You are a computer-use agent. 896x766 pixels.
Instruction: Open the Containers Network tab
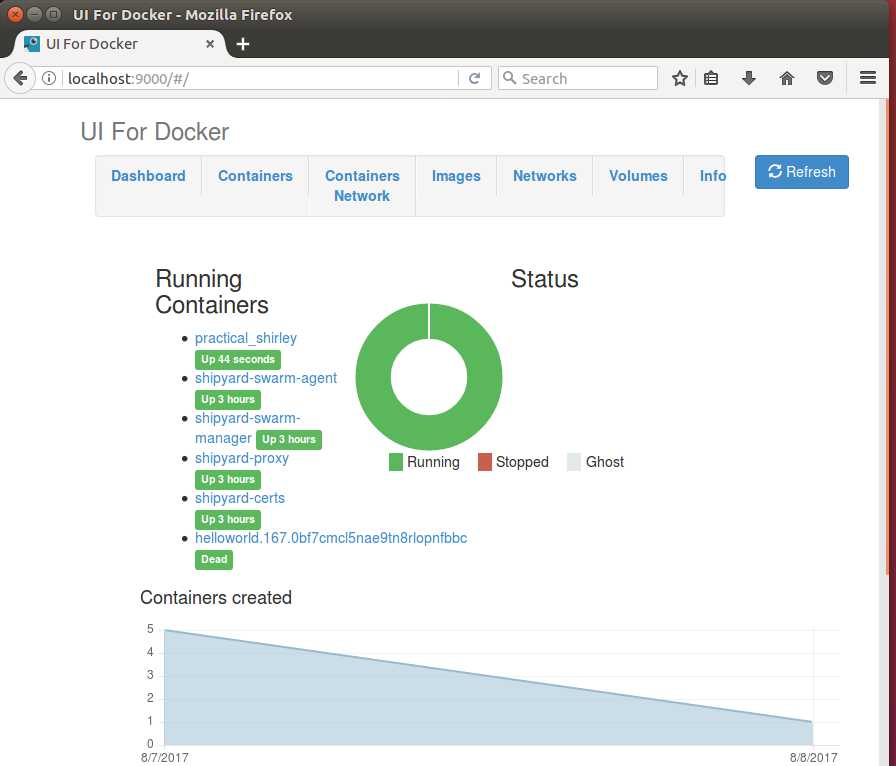point(362,186)
